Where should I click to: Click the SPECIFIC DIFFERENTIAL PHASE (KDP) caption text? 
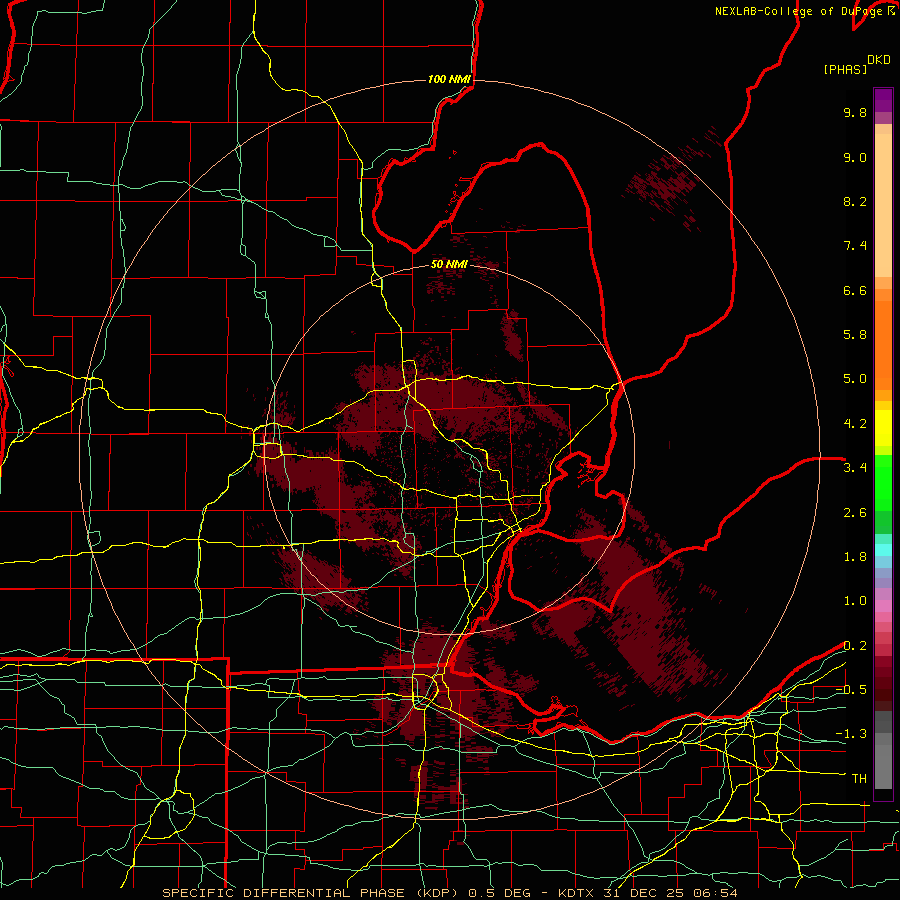[x=311, y=893]
